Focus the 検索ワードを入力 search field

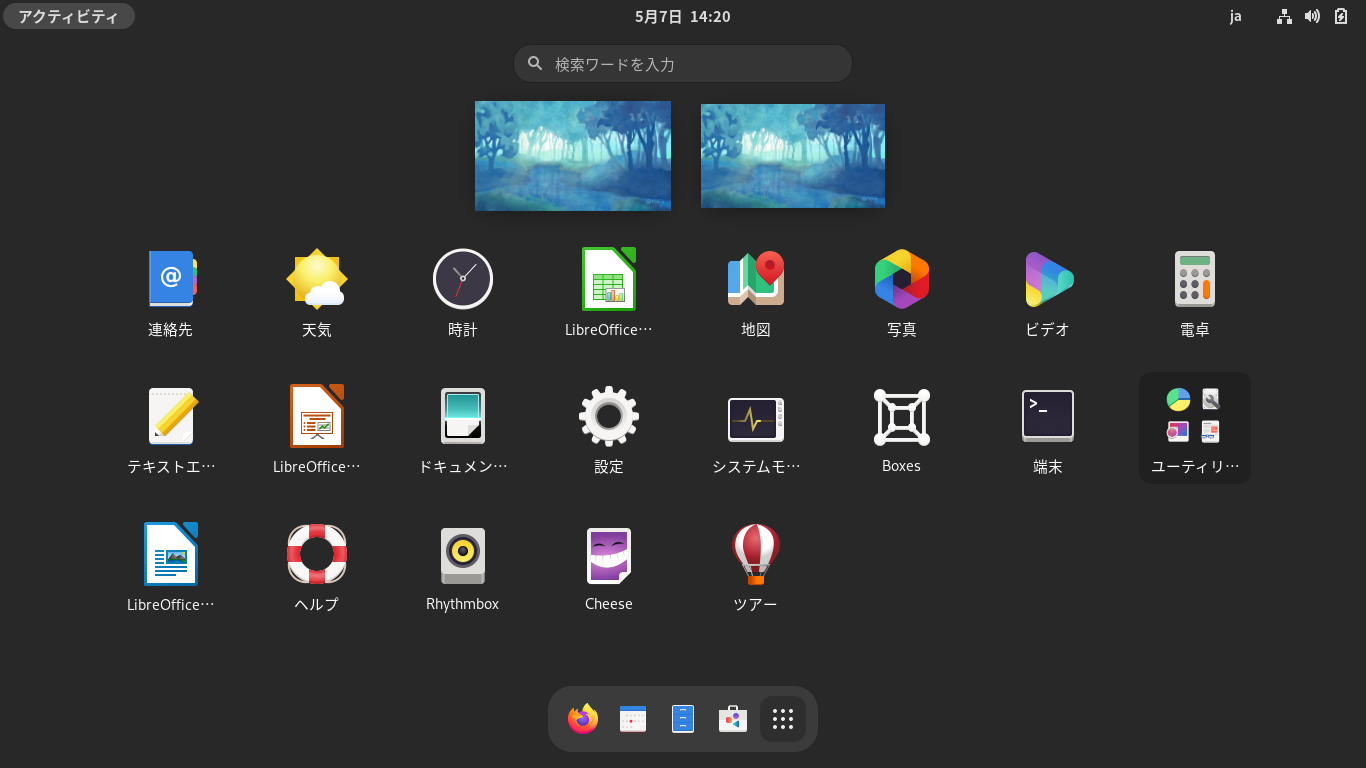click(x=683, y=64)
